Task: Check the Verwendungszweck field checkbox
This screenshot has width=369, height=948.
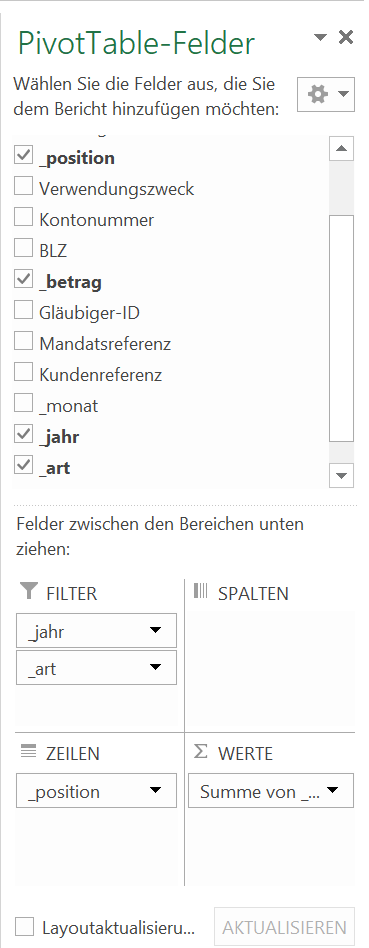Action: [x=24, y=186]
